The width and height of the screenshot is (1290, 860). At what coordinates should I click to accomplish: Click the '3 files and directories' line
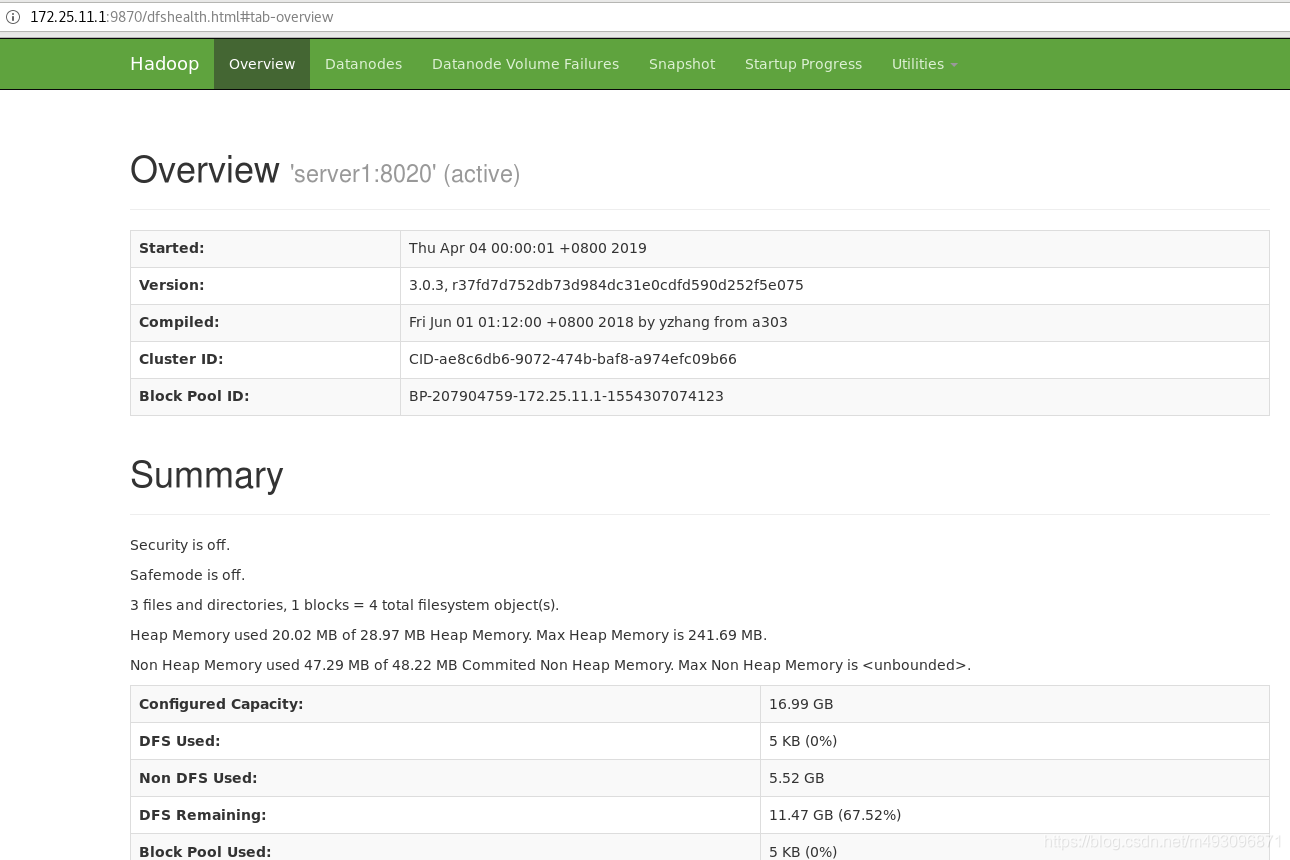pos(345,605)
